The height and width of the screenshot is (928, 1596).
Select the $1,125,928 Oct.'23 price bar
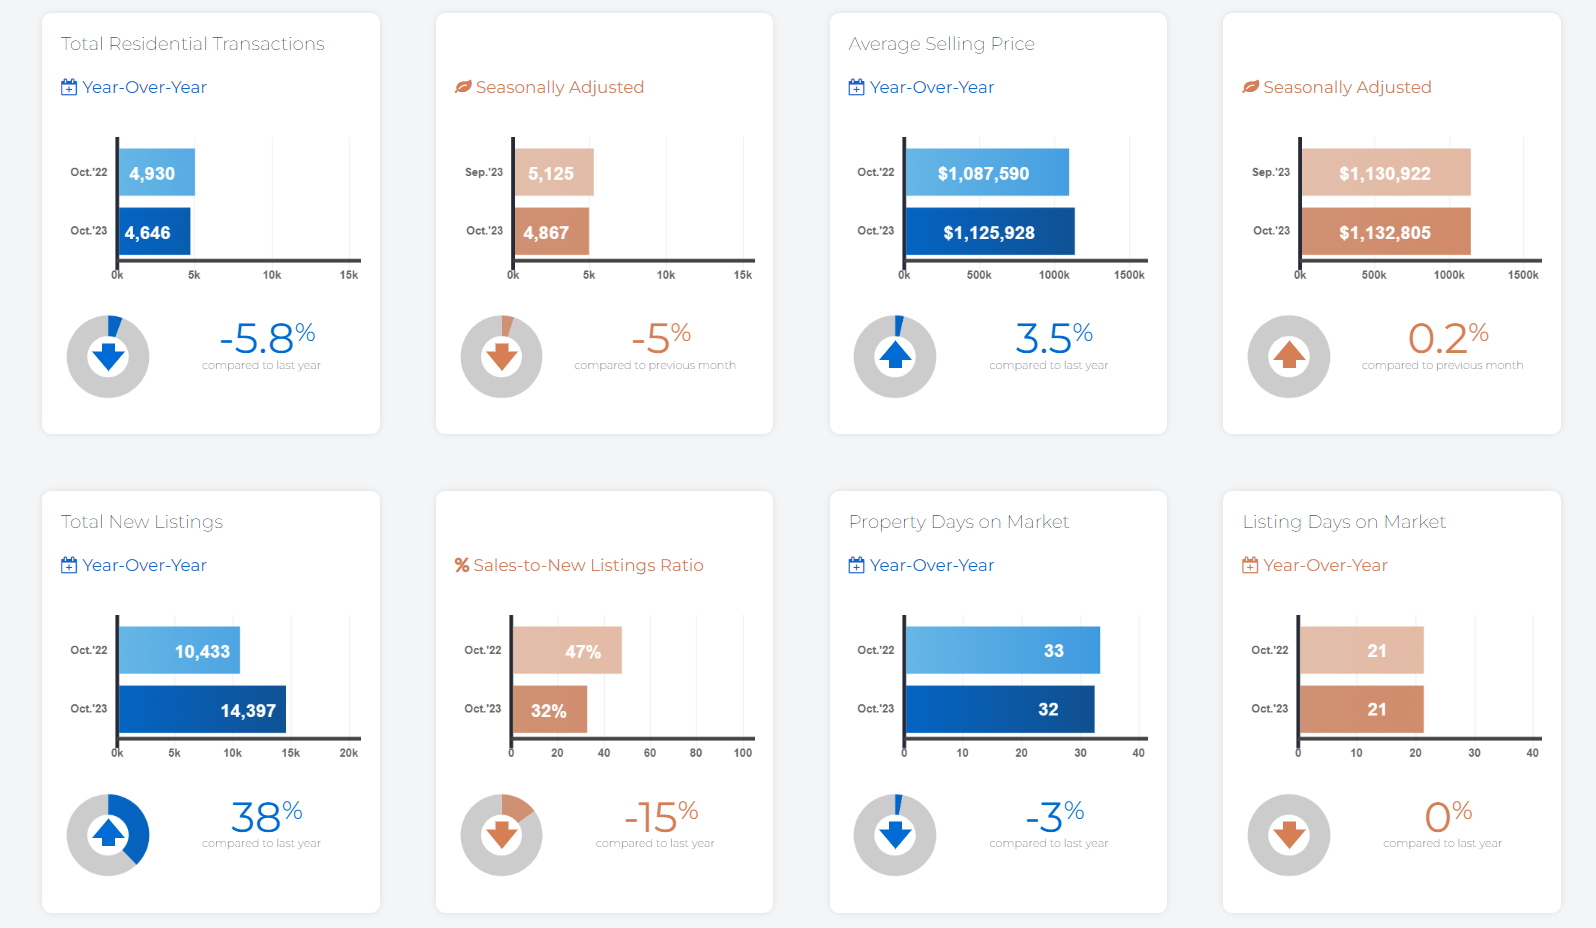click(989, 232)
